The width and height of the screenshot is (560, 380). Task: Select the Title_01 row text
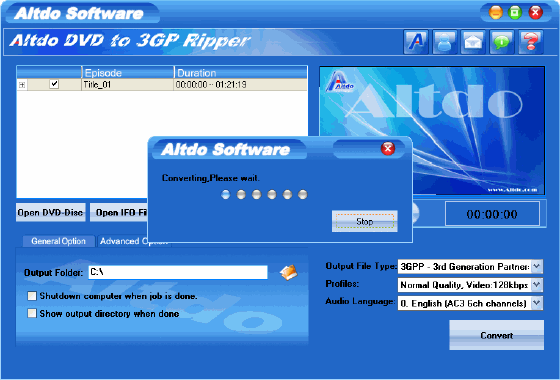pyautogui.click(x=97, y=85)
